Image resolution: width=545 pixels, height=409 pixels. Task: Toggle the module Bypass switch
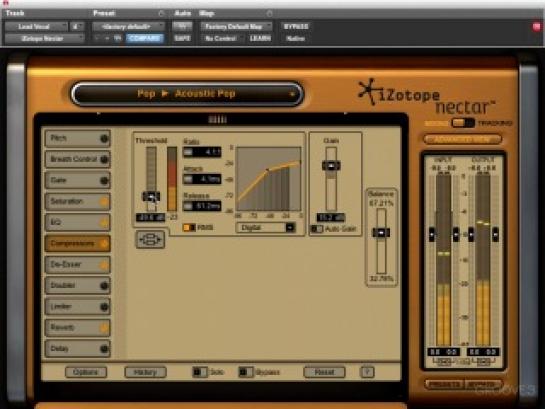click(246, 372)
